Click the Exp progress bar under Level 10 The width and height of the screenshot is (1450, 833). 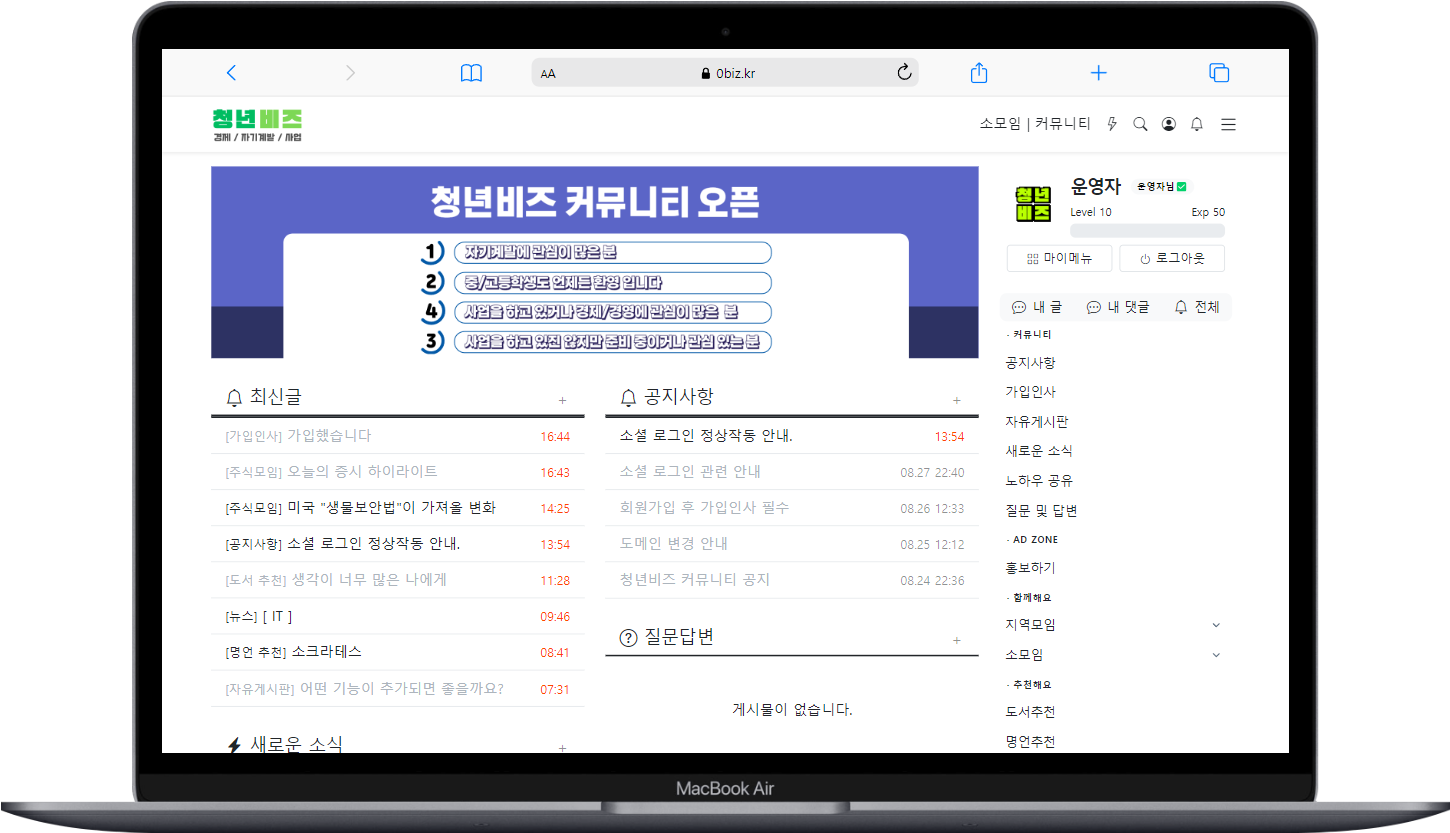click(x=1147, y=230)
